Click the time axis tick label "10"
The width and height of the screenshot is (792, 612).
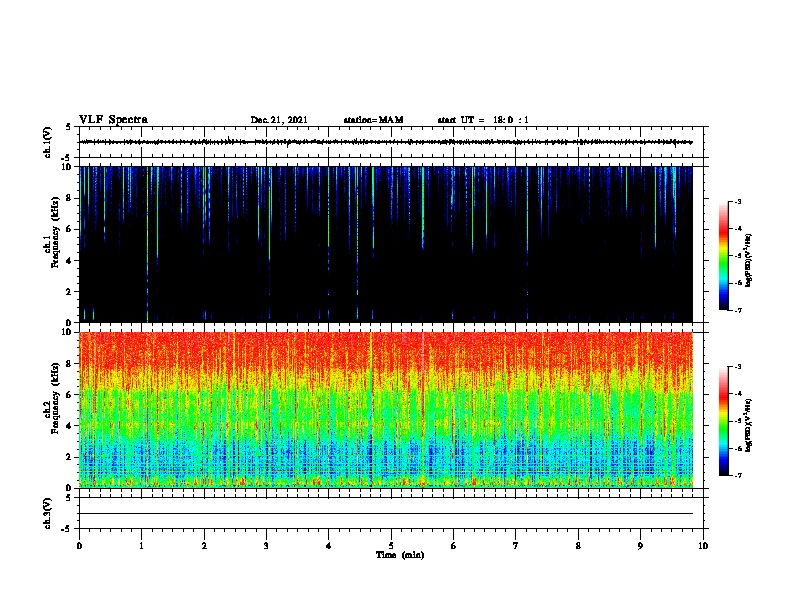(x=703, y=546)
